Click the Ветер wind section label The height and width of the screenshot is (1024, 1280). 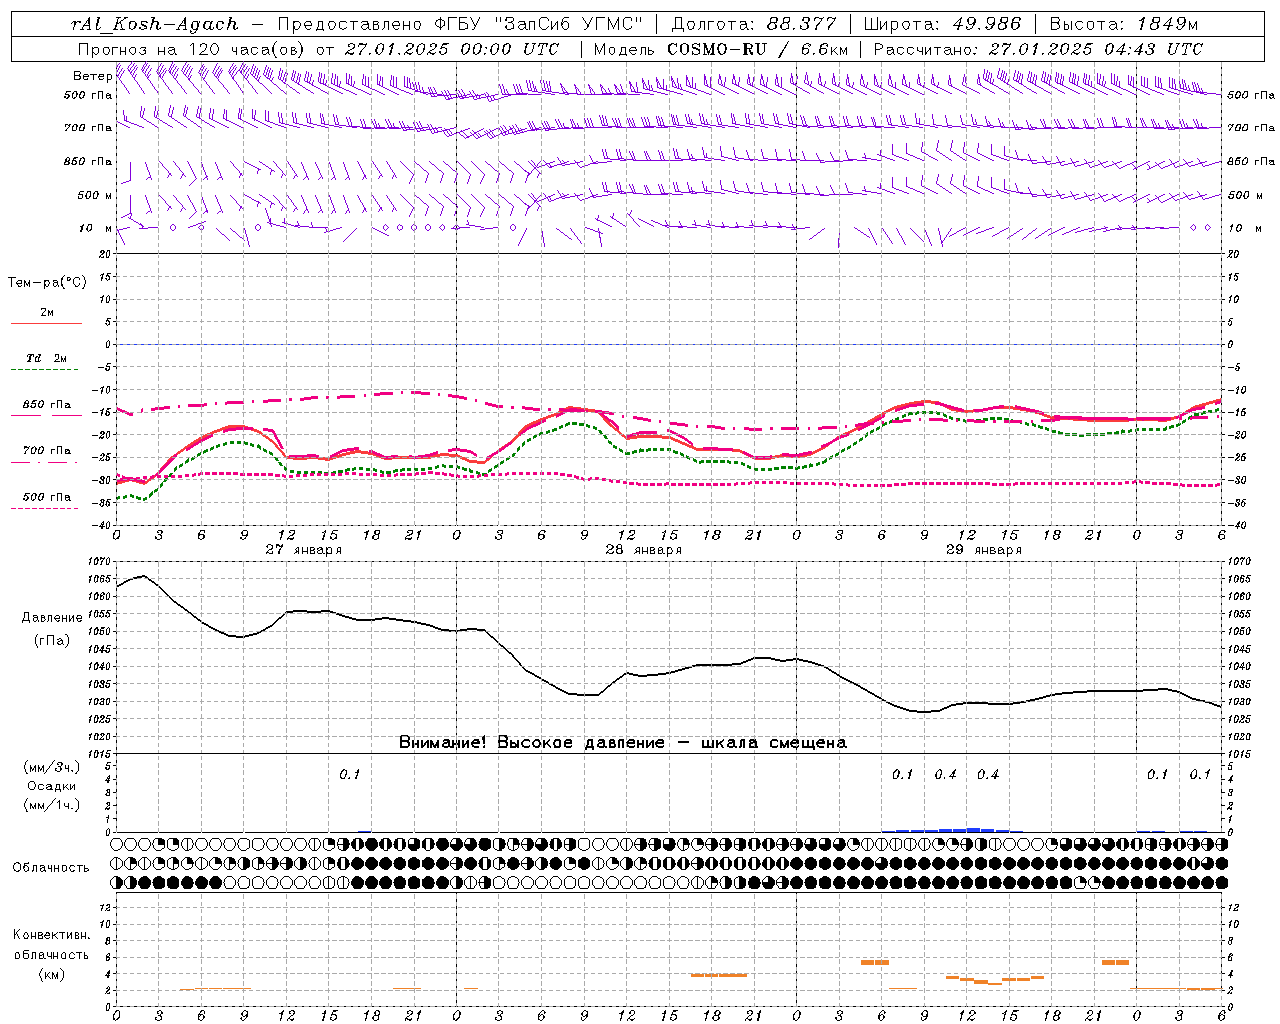(92, 76)
